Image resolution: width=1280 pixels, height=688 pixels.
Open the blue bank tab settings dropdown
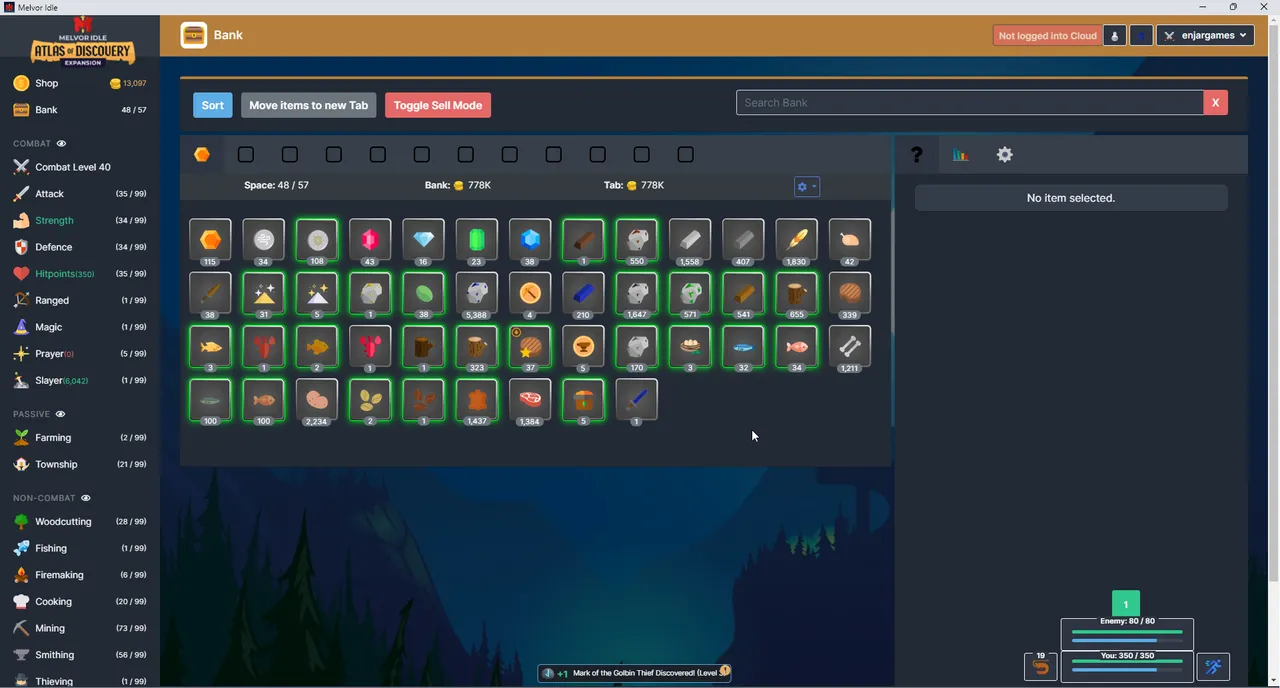(x=807, y=187)
